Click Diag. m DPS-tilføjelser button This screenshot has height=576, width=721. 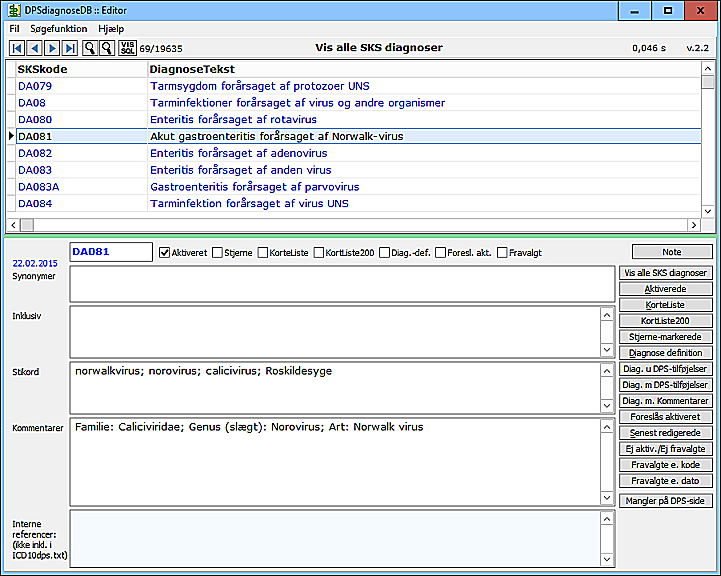(665, 385)
